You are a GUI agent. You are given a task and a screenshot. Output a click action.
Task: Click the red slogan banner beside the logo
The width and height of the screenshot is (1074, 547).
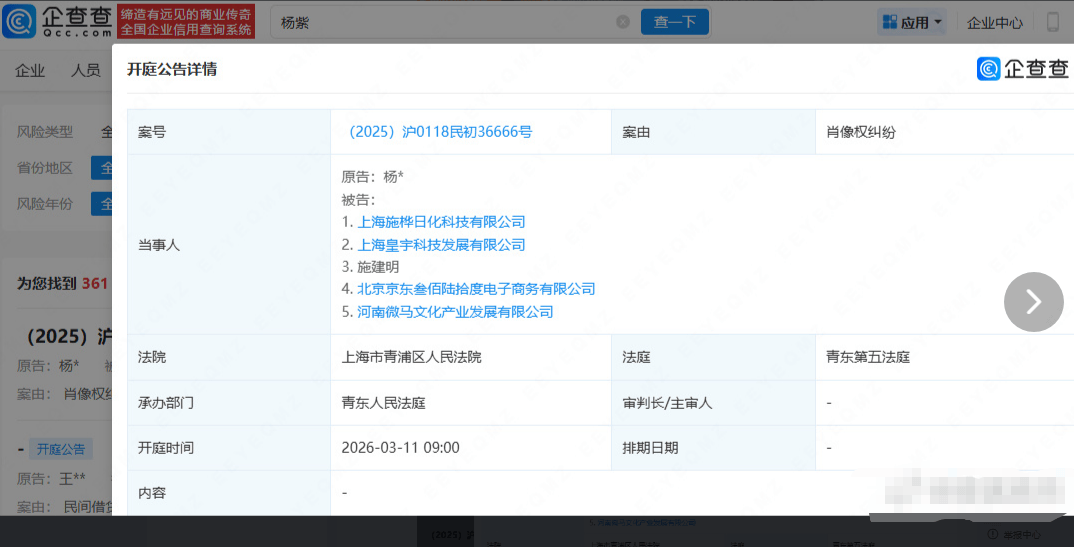click(185, 21)
